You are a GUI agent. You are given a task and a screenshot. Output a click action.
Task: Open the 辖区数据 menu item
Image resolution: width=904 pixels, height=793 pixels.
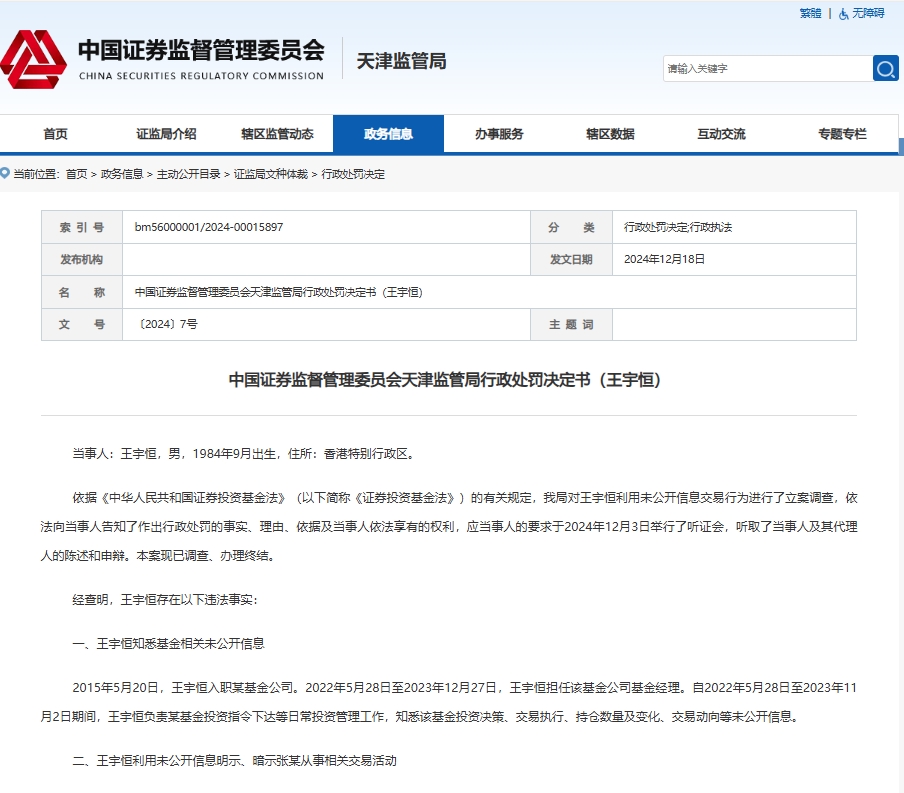tap(610, 134)
